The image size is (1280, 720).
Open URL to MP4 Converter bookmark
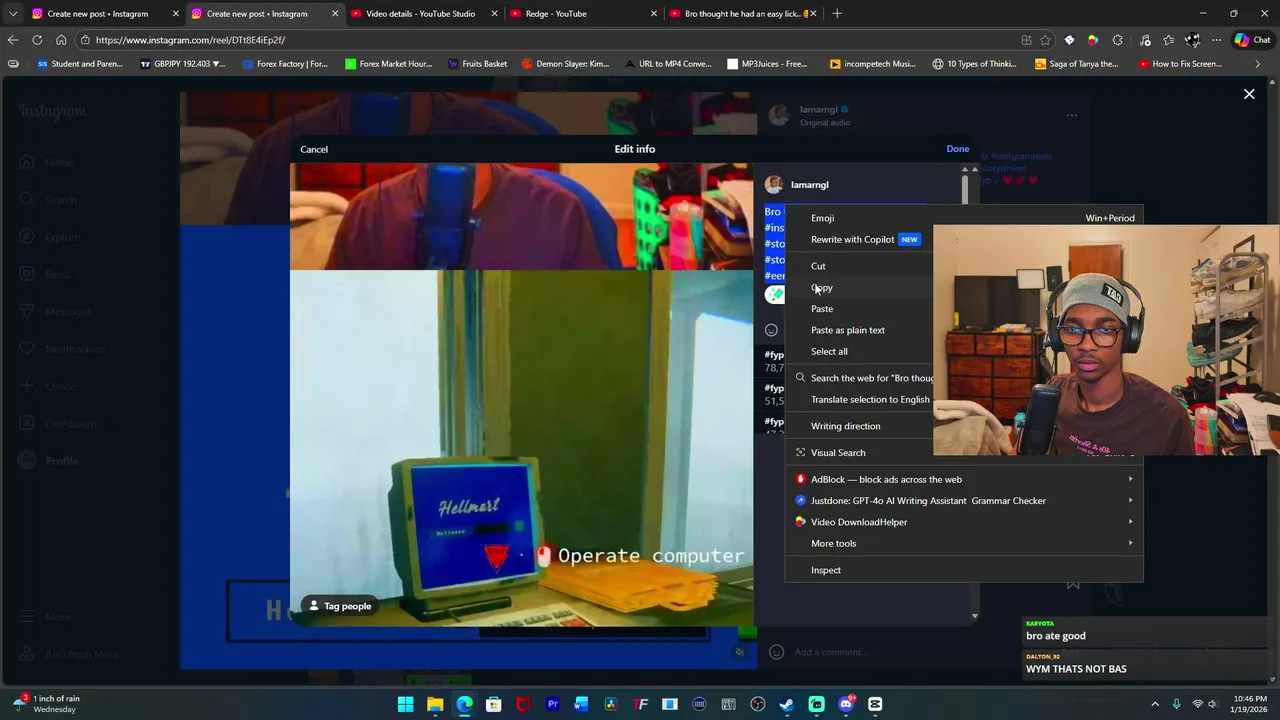coord(667,64)
